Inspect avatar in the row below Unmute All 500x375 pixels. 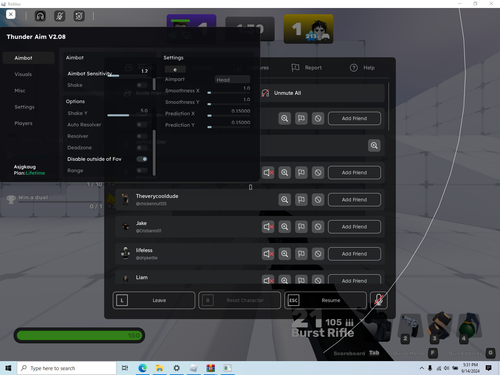coord(285,118)
